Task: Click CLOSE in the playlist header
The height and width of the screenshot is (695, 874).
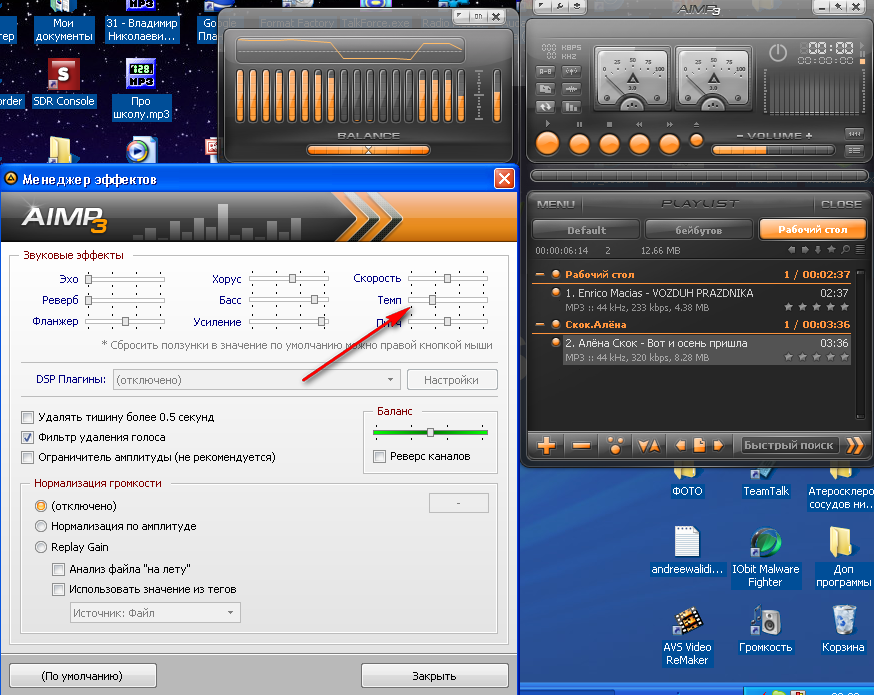Action: tap(841, 204)
